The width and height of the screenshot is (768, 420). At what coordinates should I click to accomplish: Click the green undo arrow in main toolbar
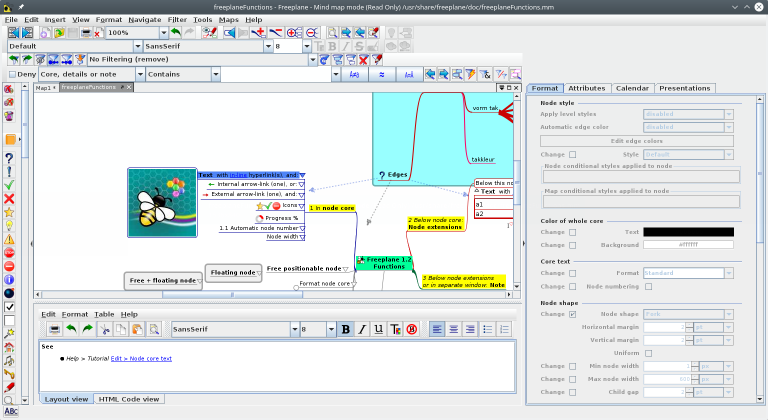[176, 33]
